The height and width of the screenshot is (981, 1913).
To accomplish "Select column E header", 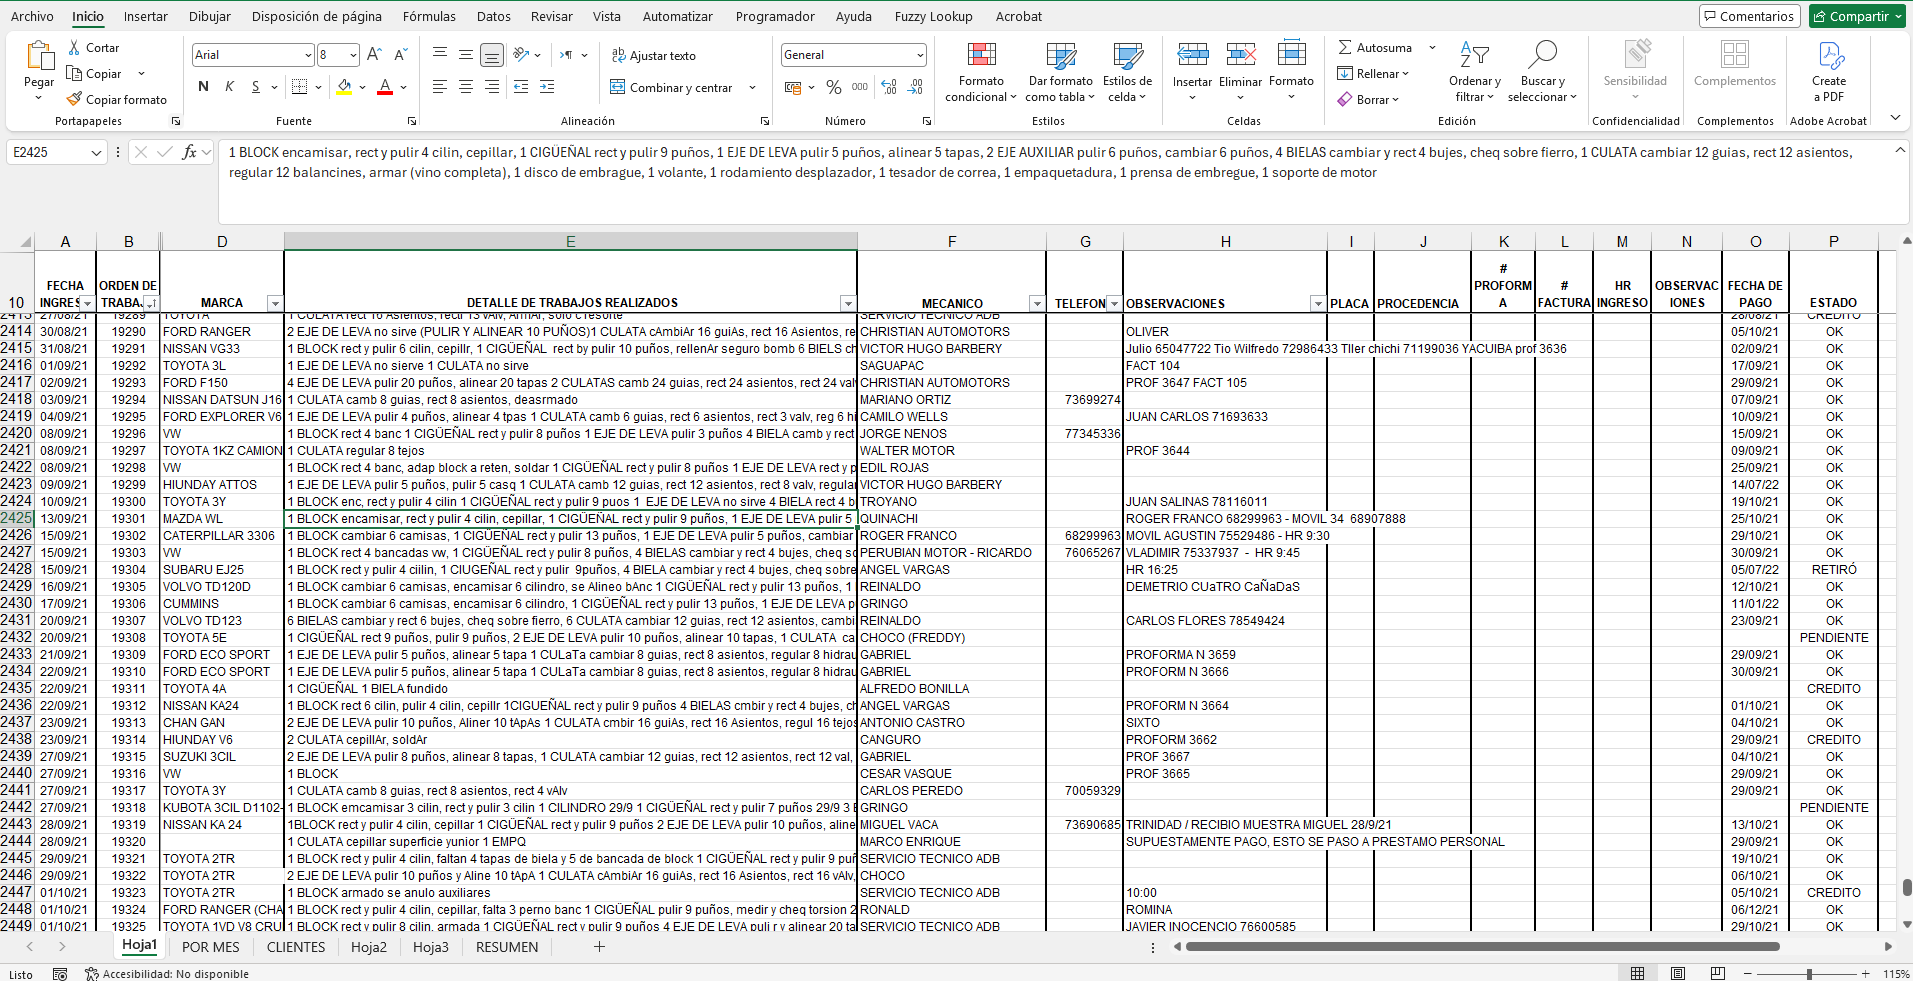I will tap(570, 241).
